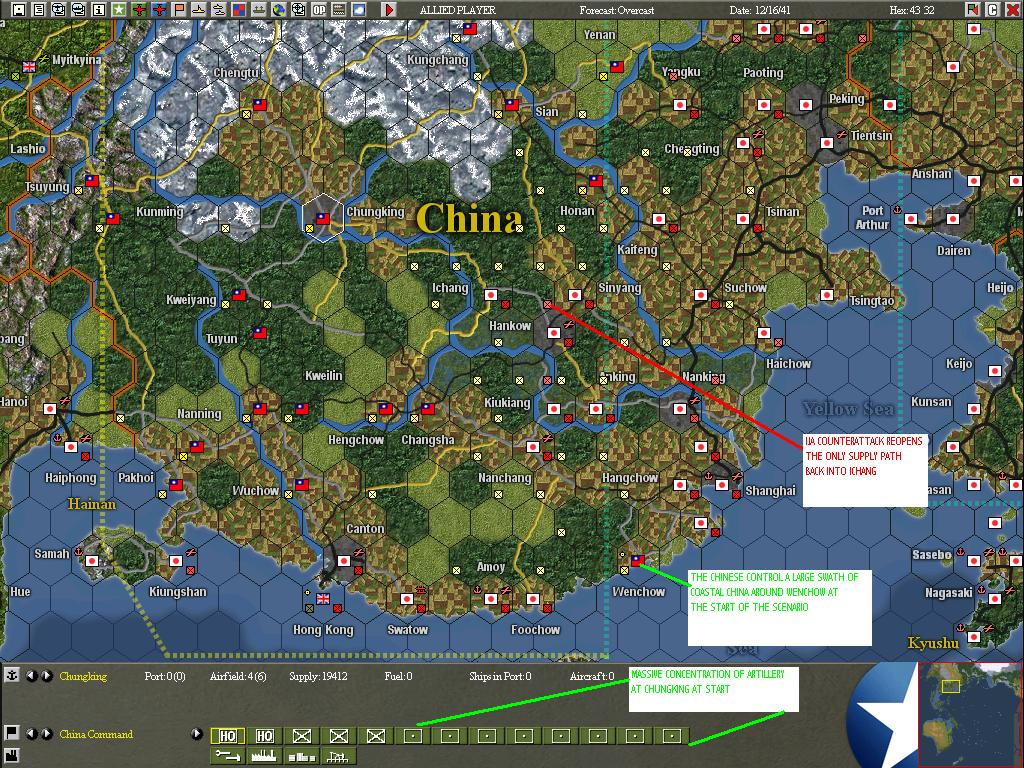Click the OP toolbar icon

coord(319,9)
